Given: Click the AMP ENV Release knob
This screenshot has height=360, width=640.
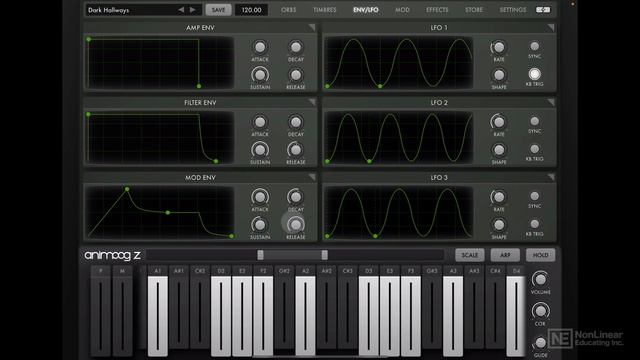Looking at the screenshot, I should pyautogui.click(x=296, y=75).
